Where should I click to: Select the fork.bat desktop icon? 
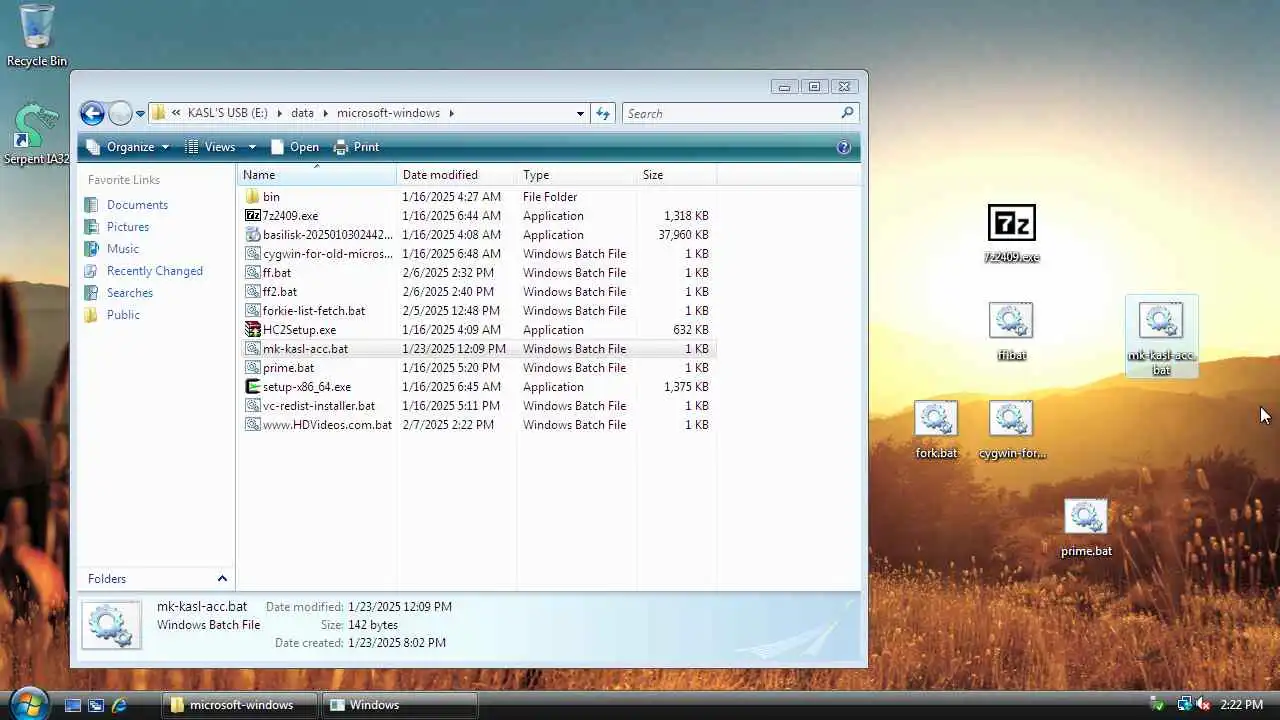936,428
